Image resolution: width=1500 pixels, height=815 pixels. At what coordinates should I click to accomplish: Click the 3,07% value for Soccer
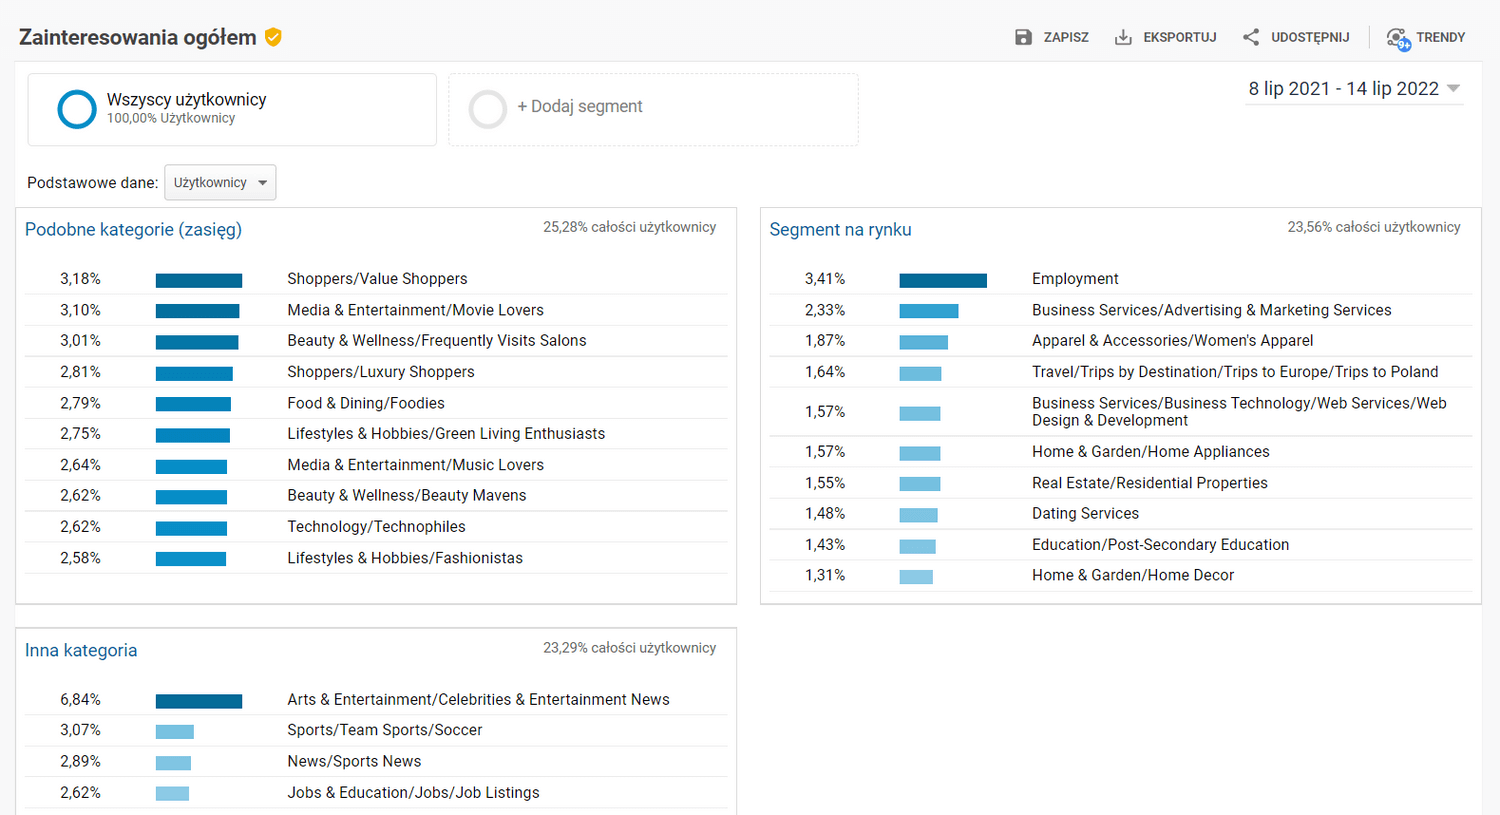(80, 730)
